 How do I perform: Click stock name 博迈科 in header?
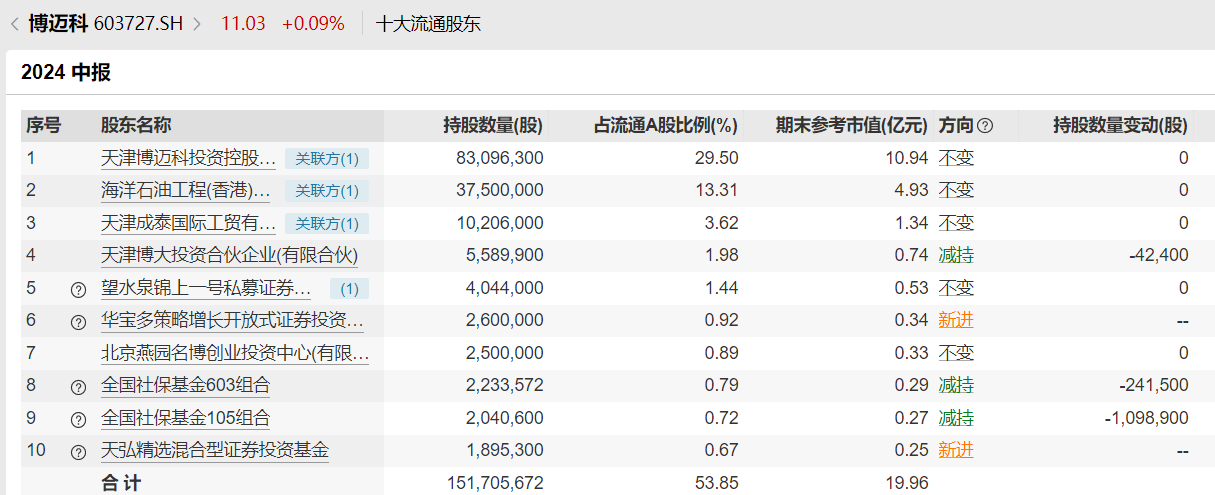(58, 23)
